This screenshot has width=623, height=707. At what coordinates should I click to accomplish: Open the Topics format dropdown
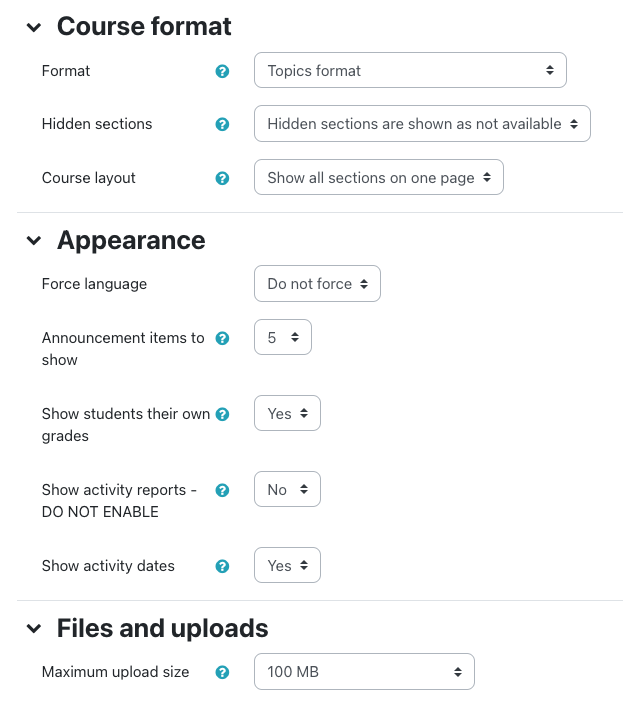(410, 71)
